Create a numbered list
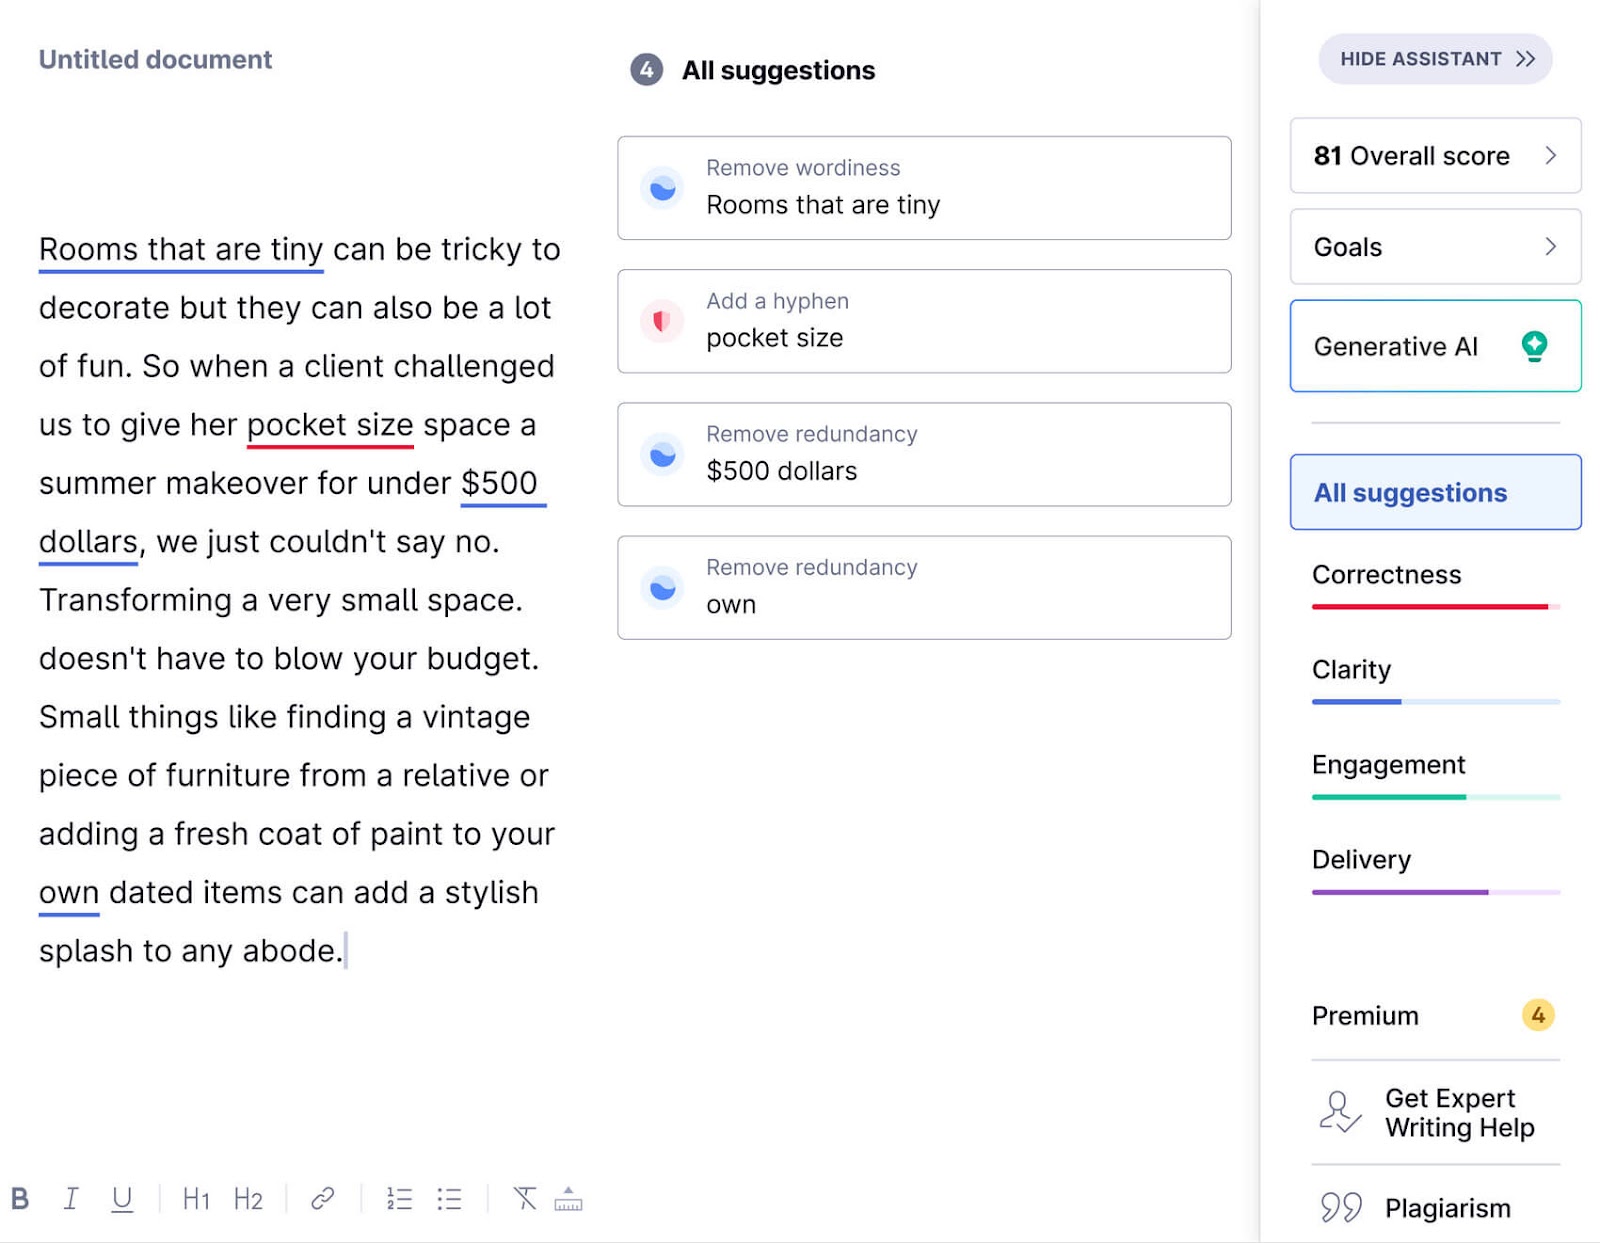The width and height of the screenshot is (1600, 1243). click(x=399, y=1199)
